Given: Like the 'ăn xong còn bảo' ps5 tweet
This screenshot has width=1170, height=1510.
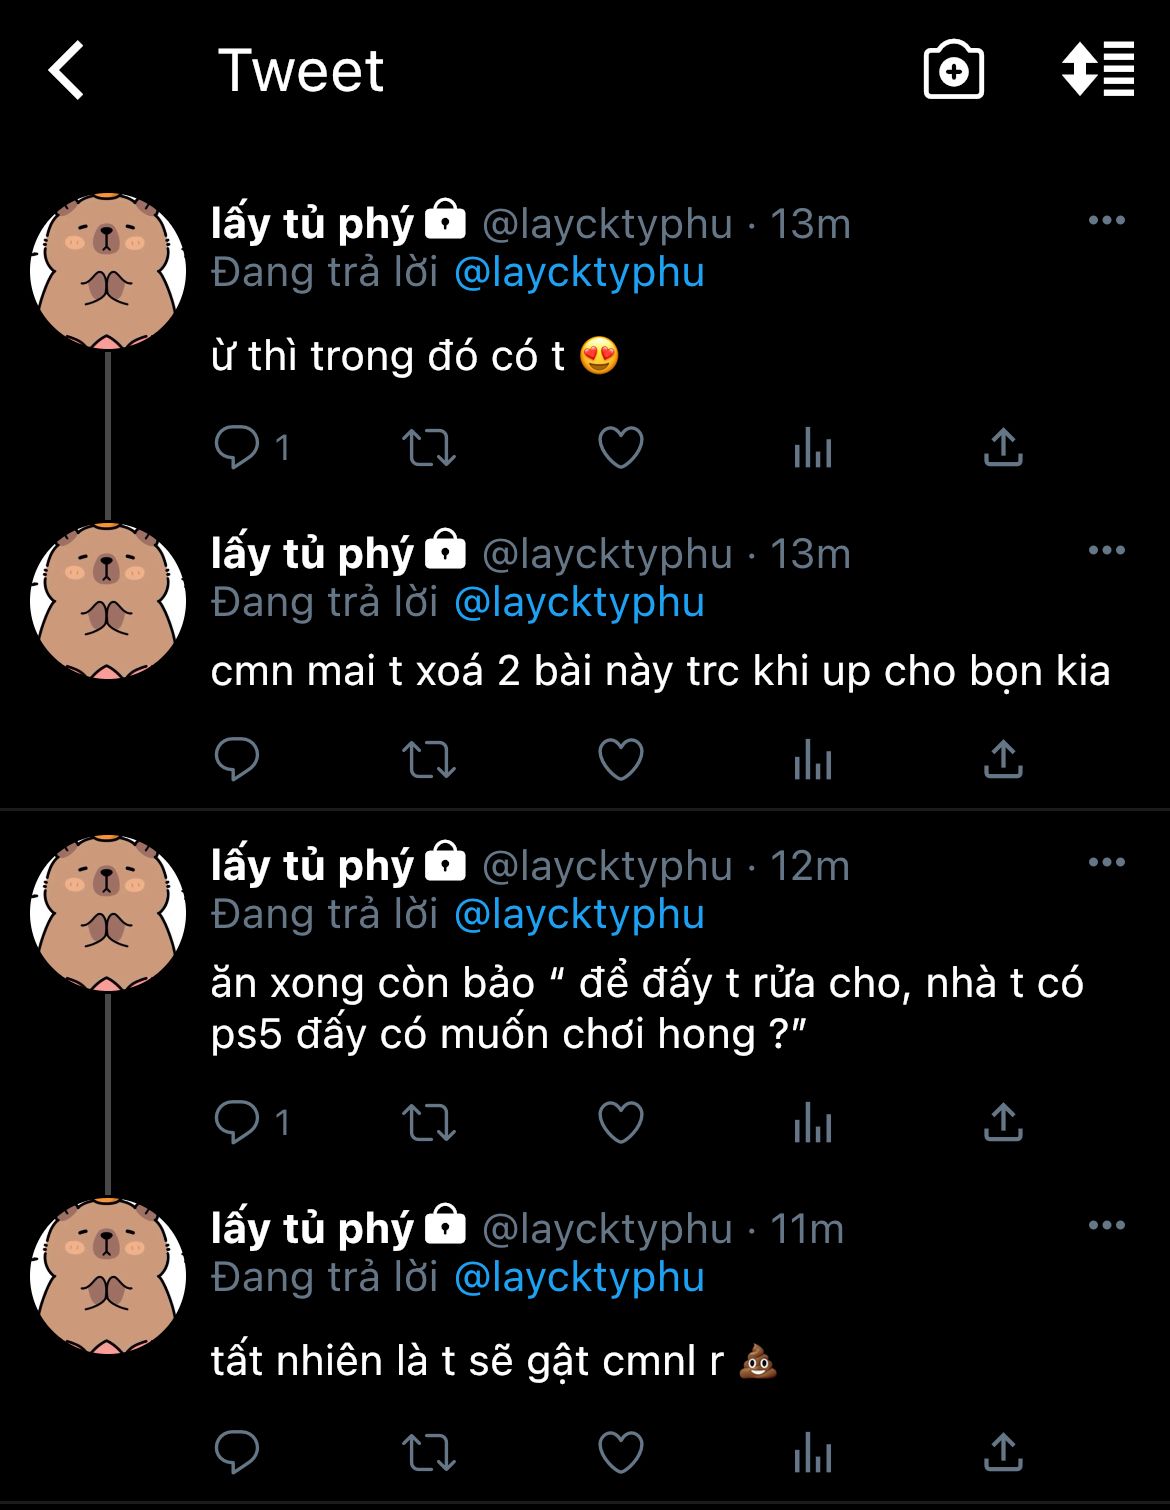Looking at the screenshot, I should tap(621, 1122).
